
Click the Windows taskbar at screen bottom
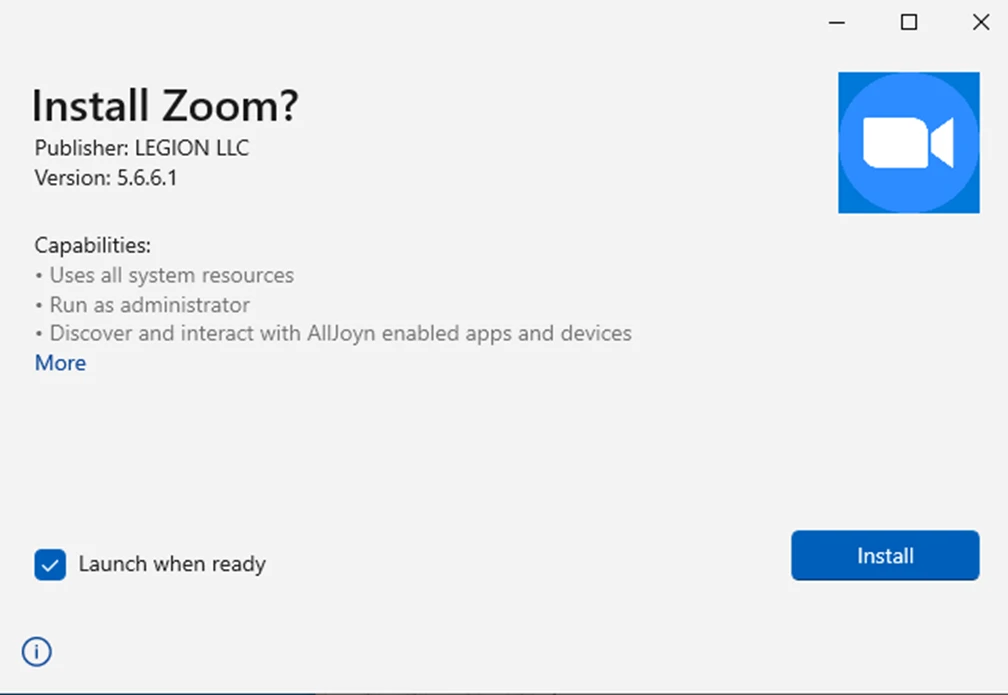click(x=504, y=691)
